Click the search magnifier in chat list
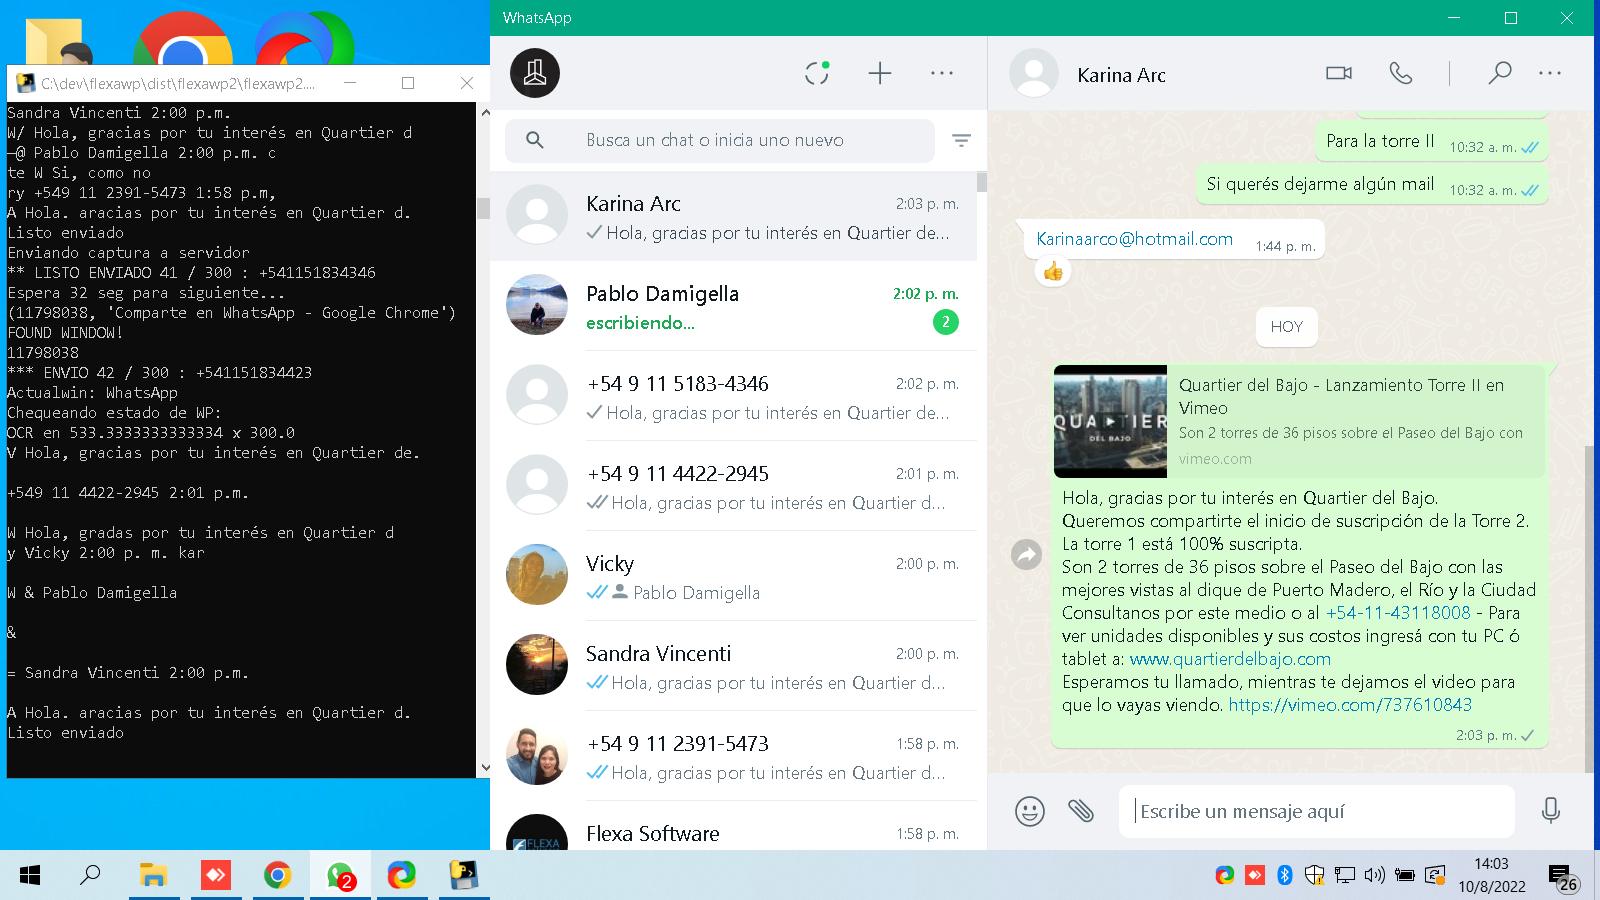The image size is (1600, 900). click(535, 141)
